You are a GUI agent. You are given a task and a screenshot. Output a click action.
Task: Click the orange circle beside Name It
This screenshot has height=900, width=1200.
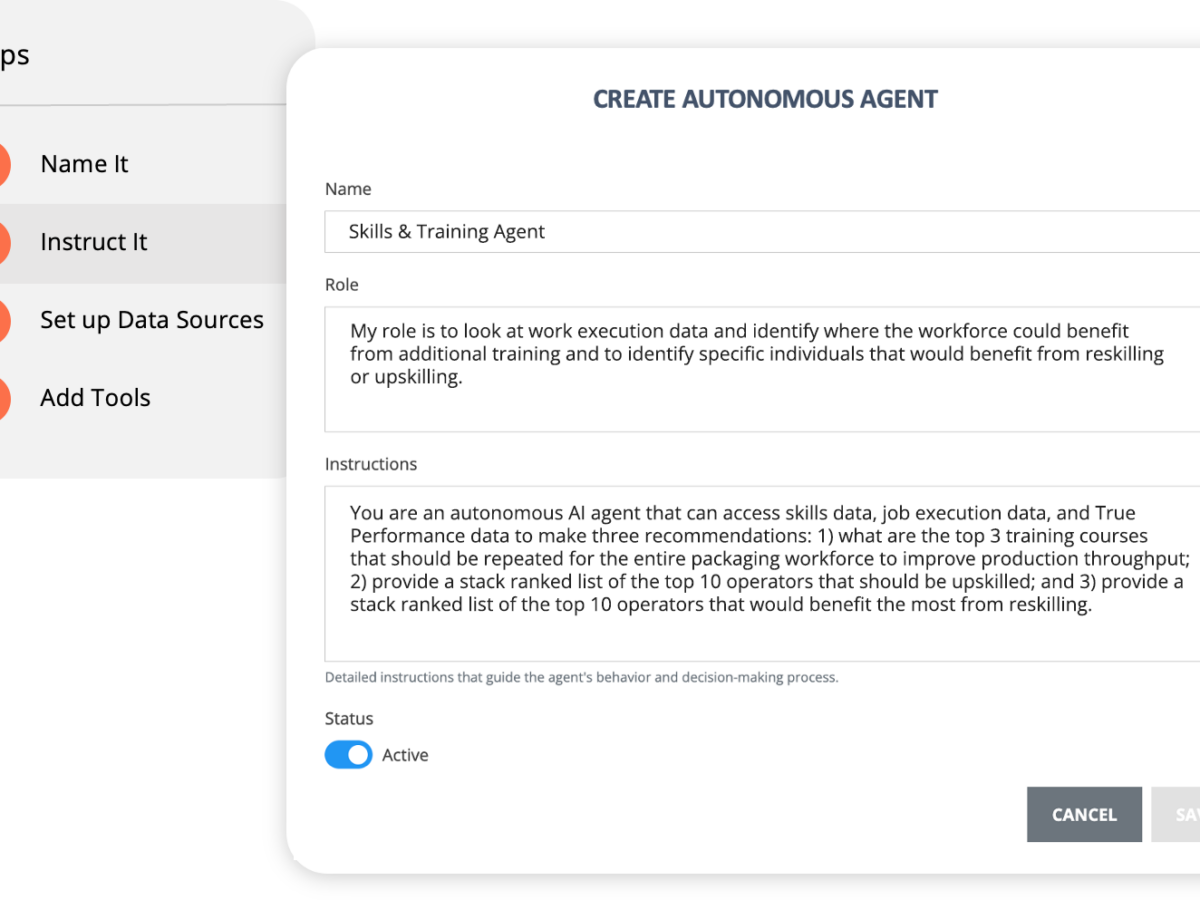pyautogui.click(x=3, y=164)
